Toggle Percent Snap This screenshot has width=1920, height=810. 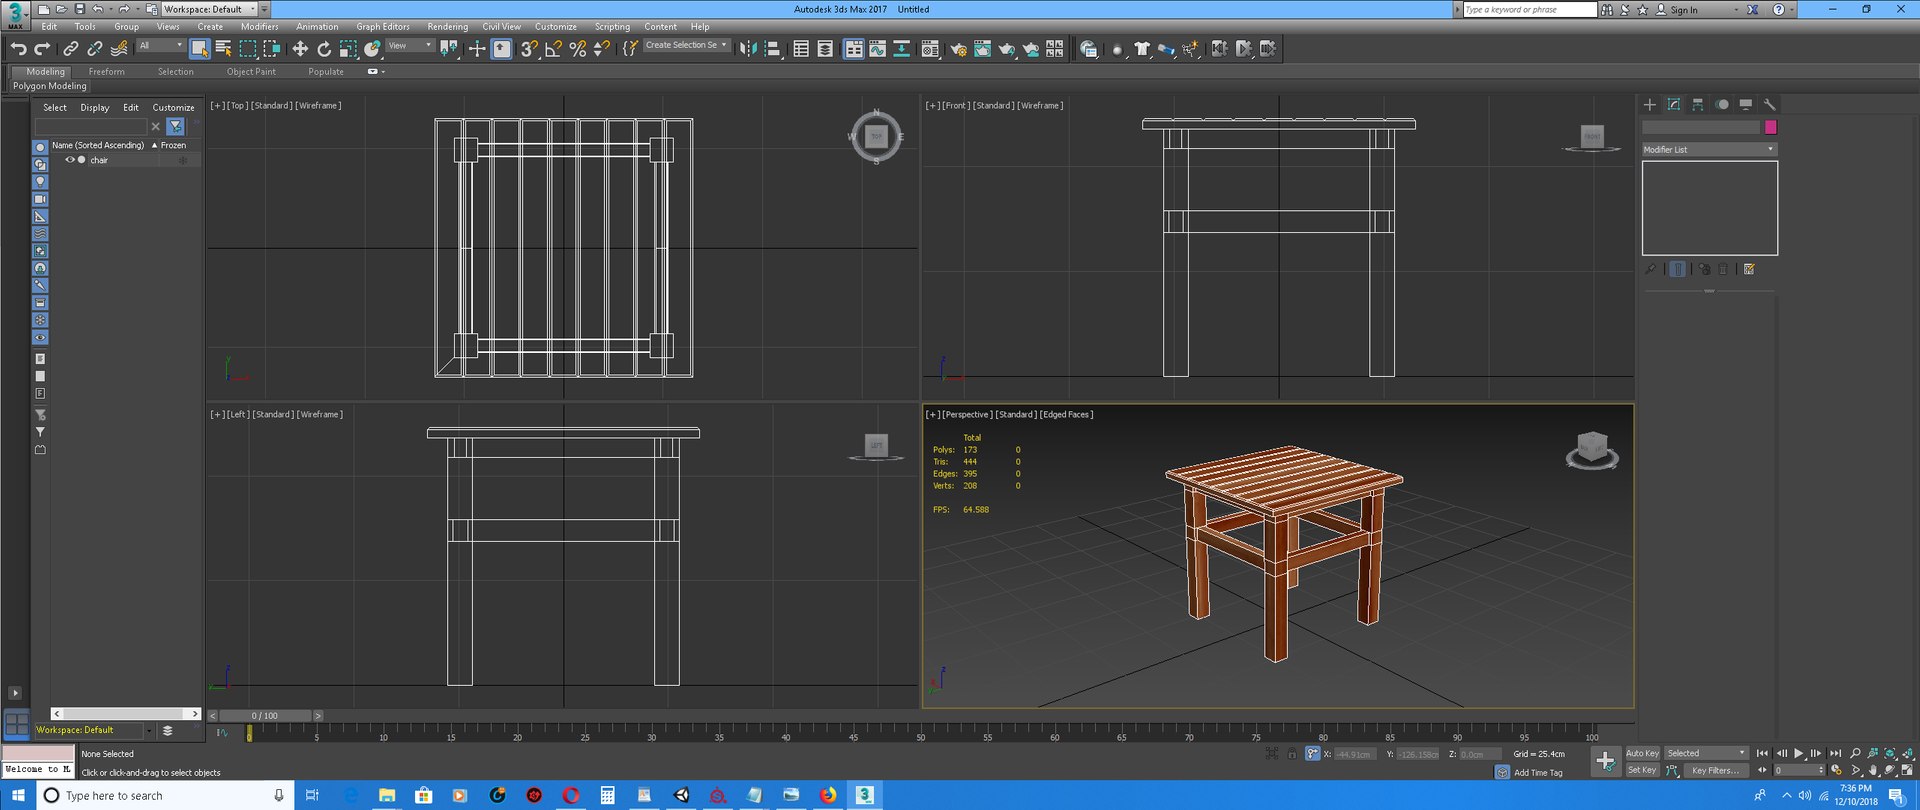pyautogui.click(x=577, y=48)
